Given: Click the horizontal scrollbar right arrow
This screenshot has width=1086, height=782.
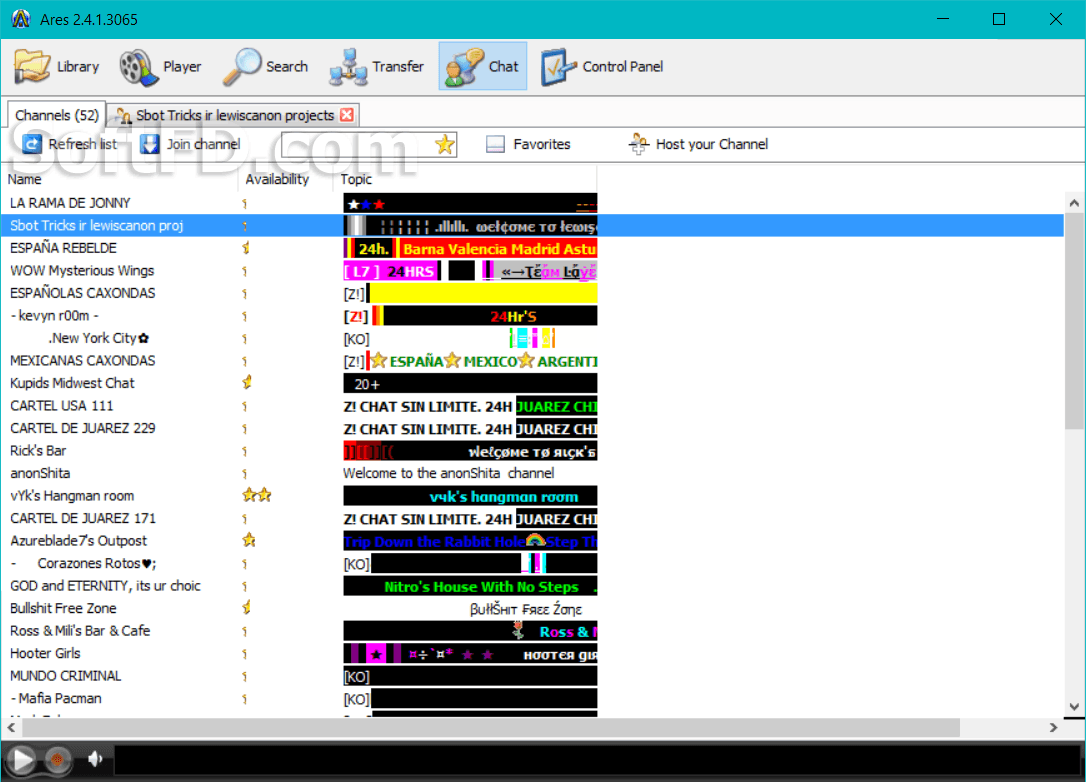Looking at the screenshot, I should [x=1053, y=727].
